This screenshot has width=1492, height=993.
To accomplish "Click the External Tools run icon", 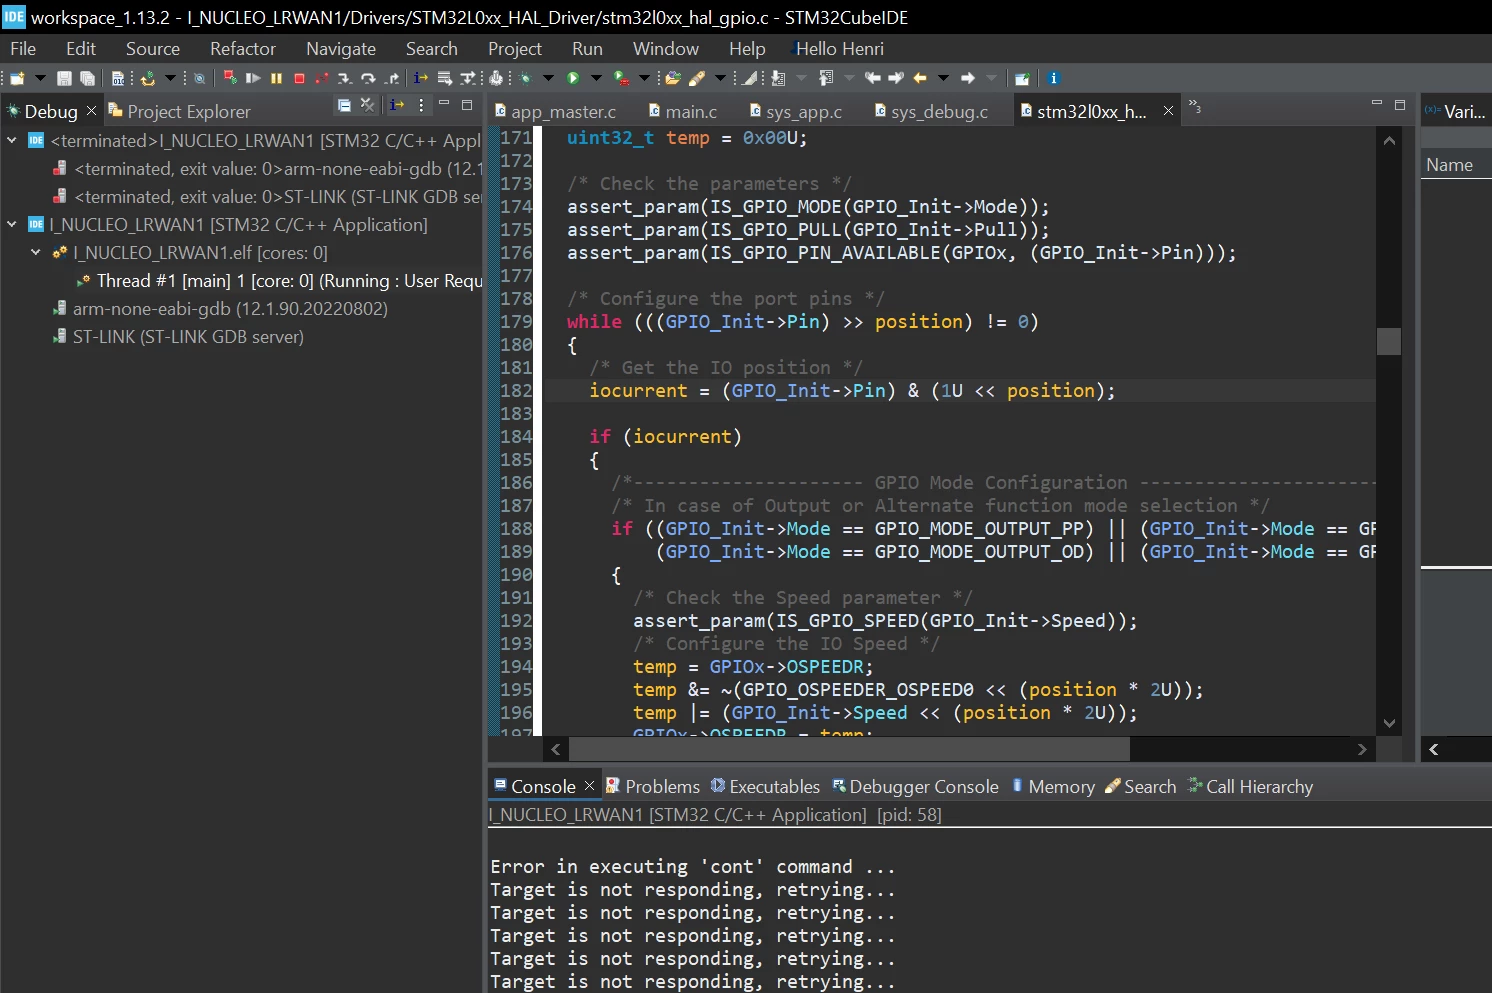I will [621, 78].
